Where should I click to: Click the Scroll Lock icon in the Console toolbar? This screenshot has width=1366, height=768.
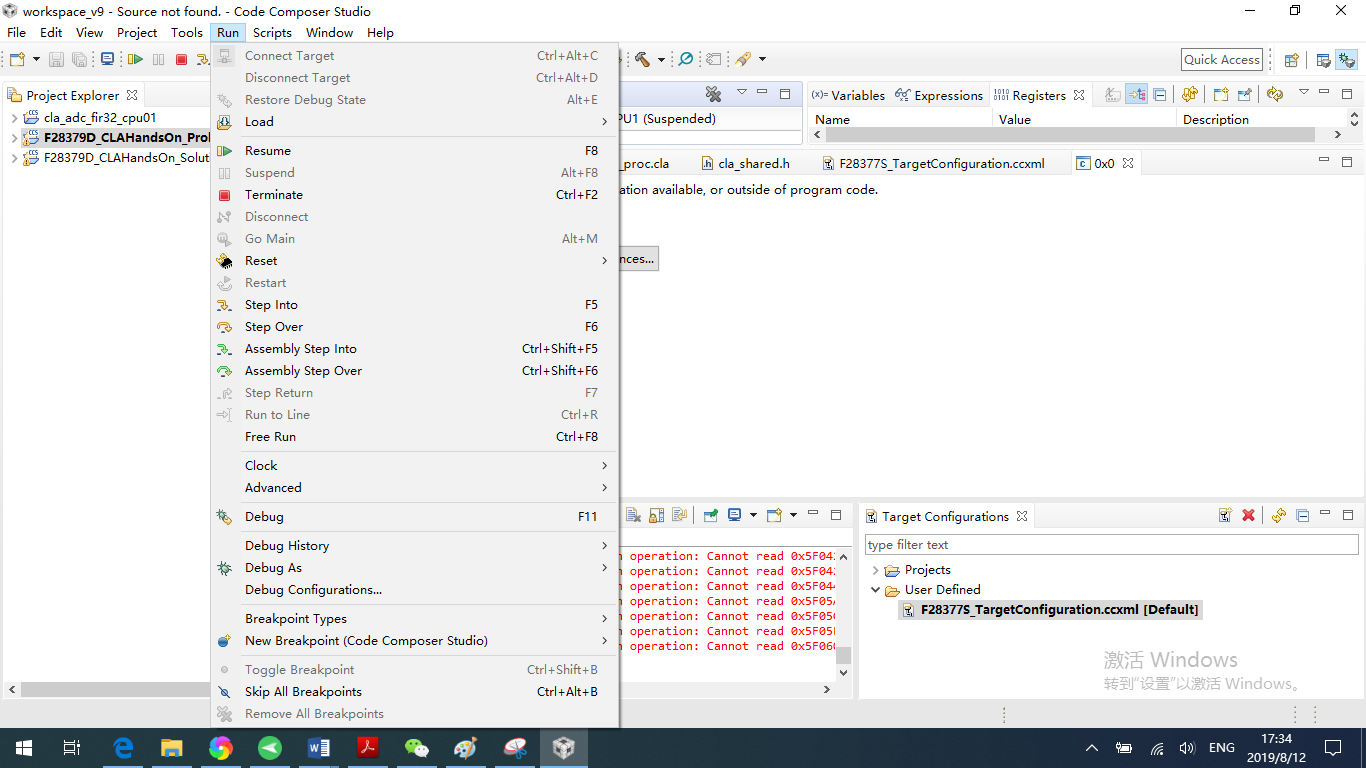pyautogui.click(x=655, y=515)
